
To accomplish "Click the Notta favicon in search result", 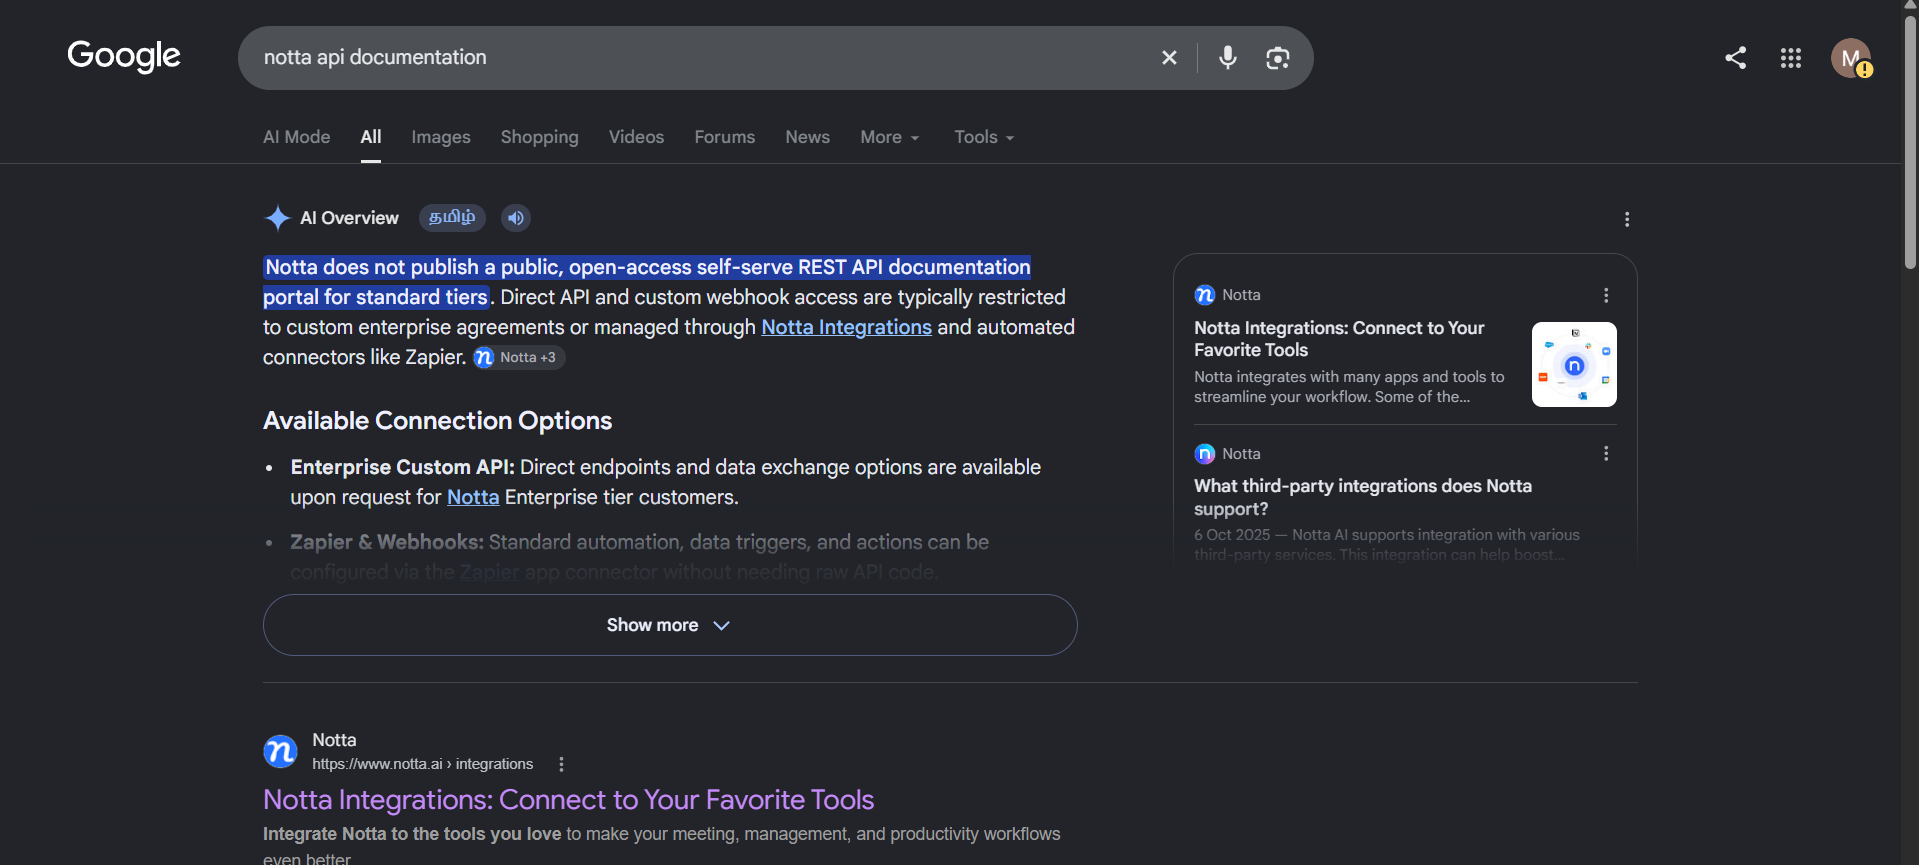I will [x=280, y=751].
